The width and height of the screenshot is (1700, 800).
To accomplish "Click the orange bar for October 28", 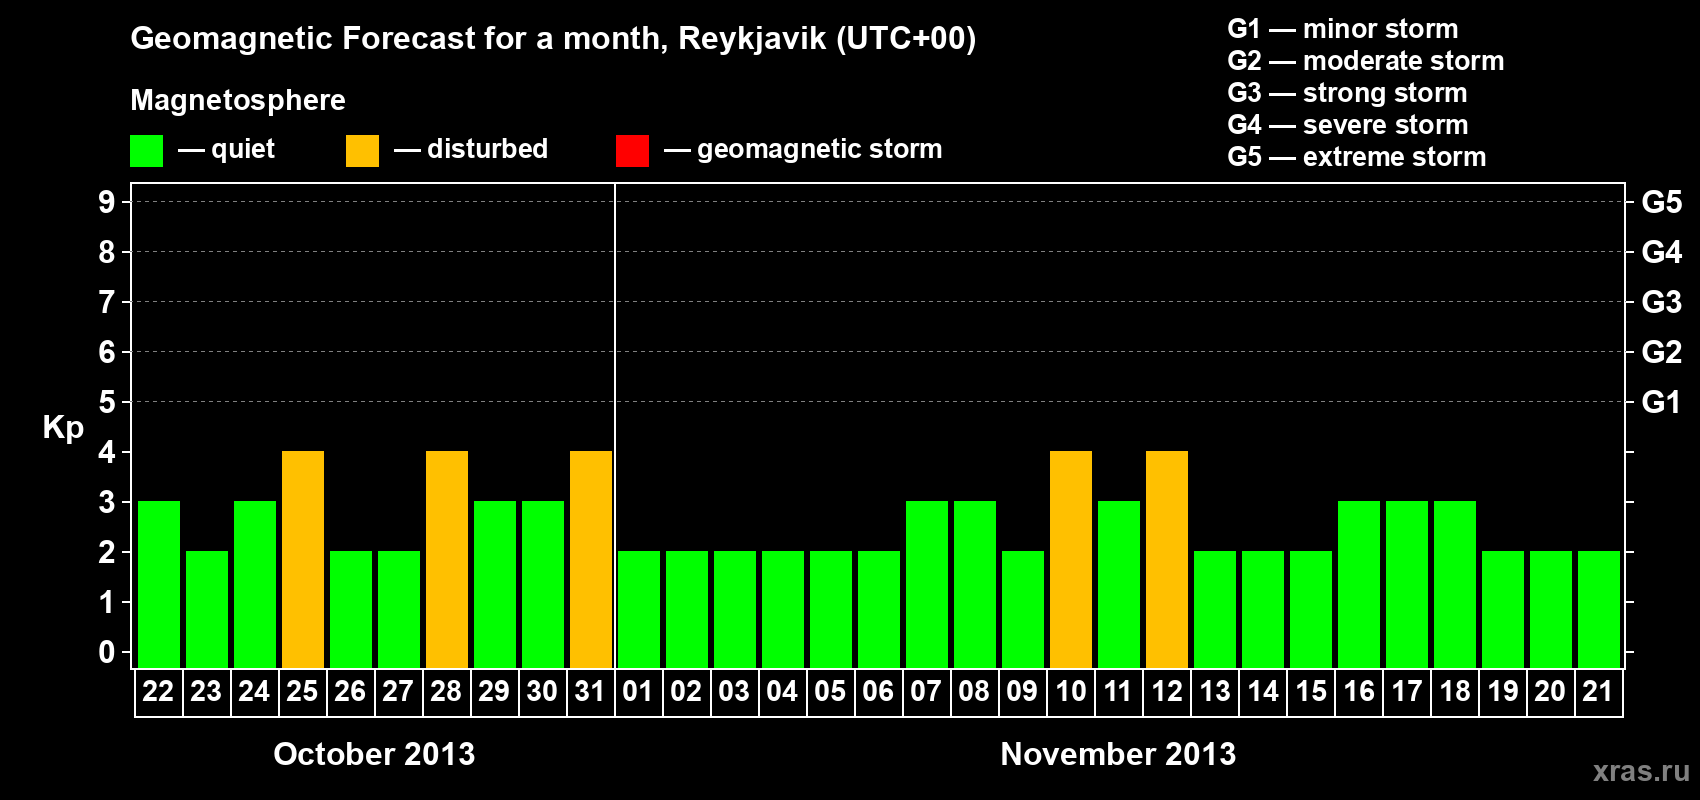I will 447,559.
